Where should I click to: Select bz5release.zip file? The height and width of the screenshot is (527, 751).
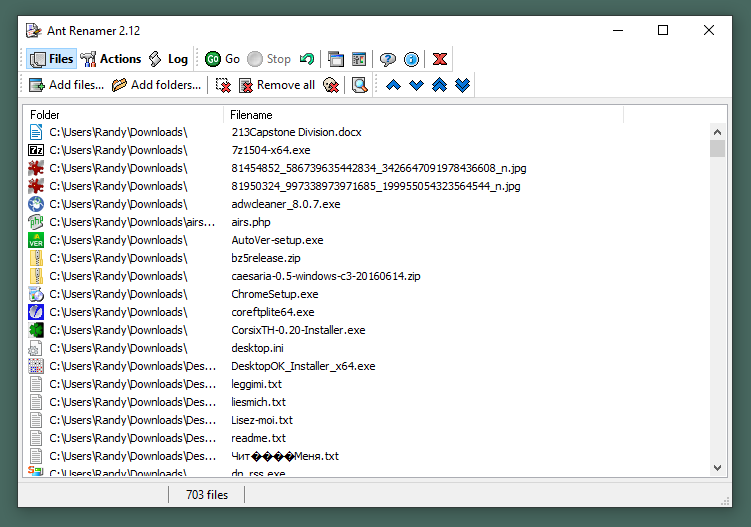pos(265,258)
